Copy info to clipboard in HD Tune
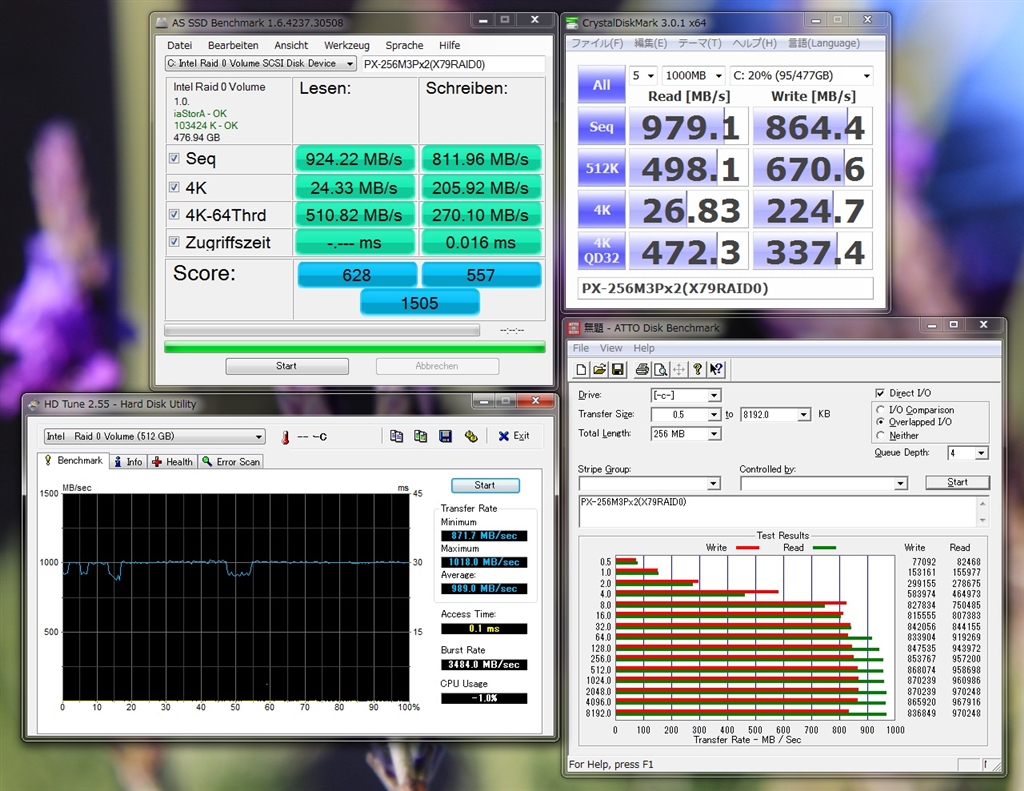This screenshot has height=791, width=1024. click(x=396, y=436)
